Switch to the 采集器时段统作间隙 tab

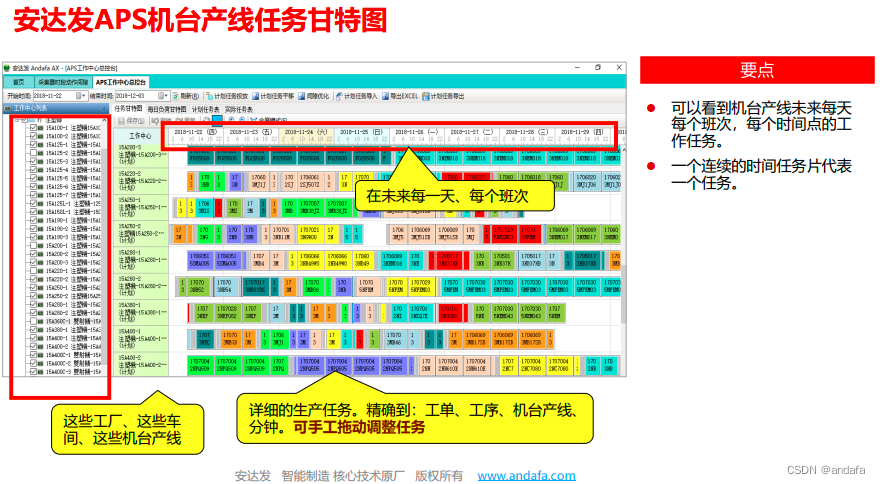[63, 82]
